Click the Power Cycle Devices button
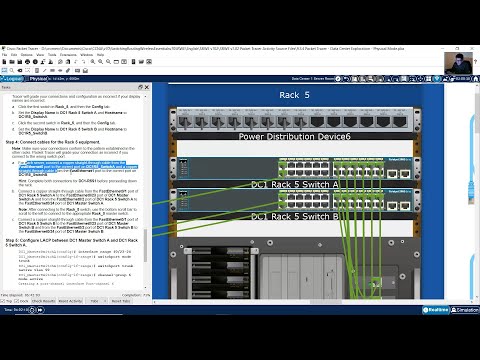Viewport: 480px width, 360px height. pos(32,310)
